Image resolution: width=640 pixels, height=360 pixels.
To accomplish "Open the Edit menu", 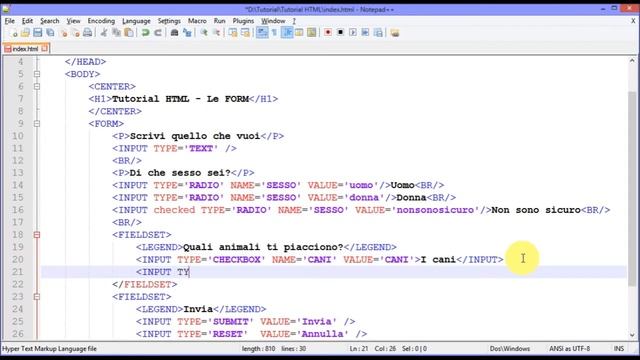I will tap(27, 21).
